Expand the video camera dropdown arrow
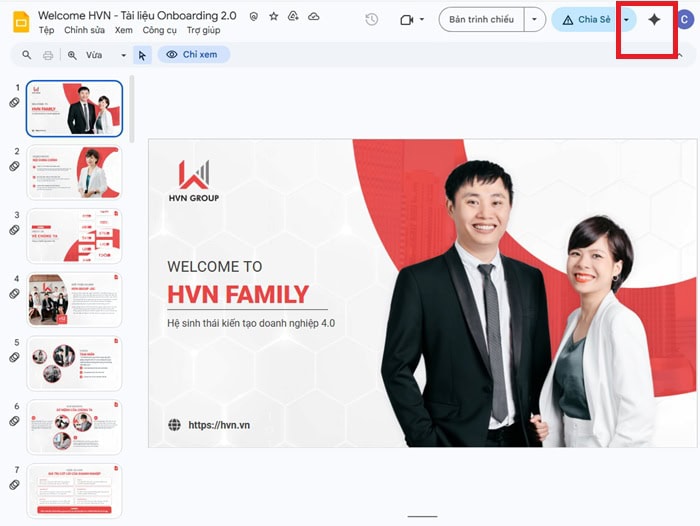 [x=422, y=20]
